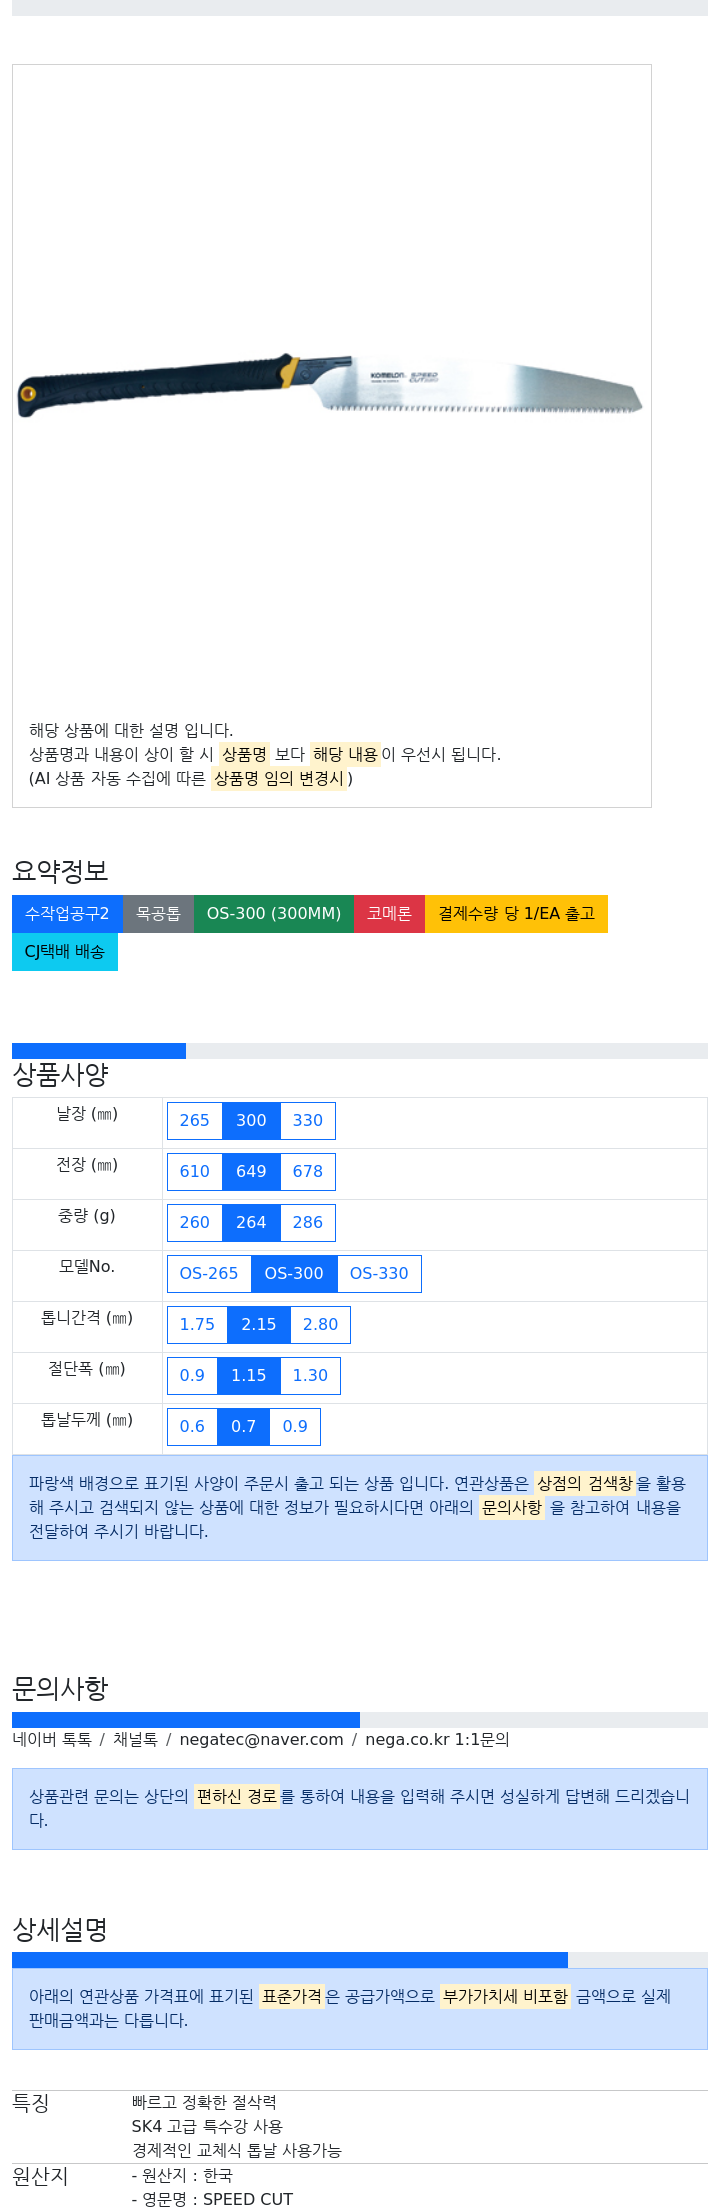Select 678 overall length option
Viewport: 720px width, 2212px height.
tap(308, 1172)
